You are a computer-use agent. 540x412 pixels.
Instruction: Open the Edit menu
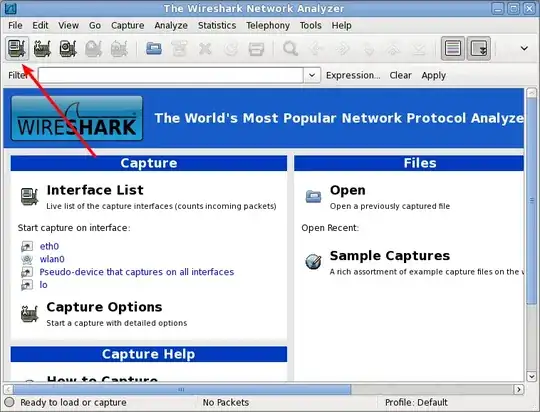click(x=40, y=25)
